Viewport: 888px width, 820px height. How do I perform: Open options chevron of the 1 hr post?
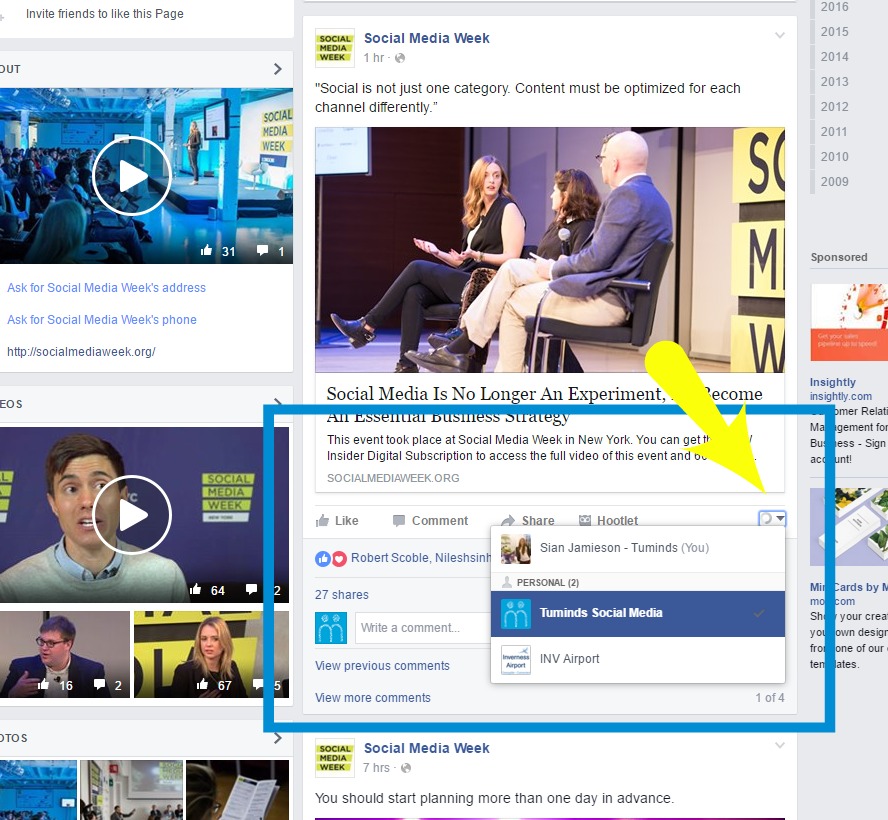(780, 35)
